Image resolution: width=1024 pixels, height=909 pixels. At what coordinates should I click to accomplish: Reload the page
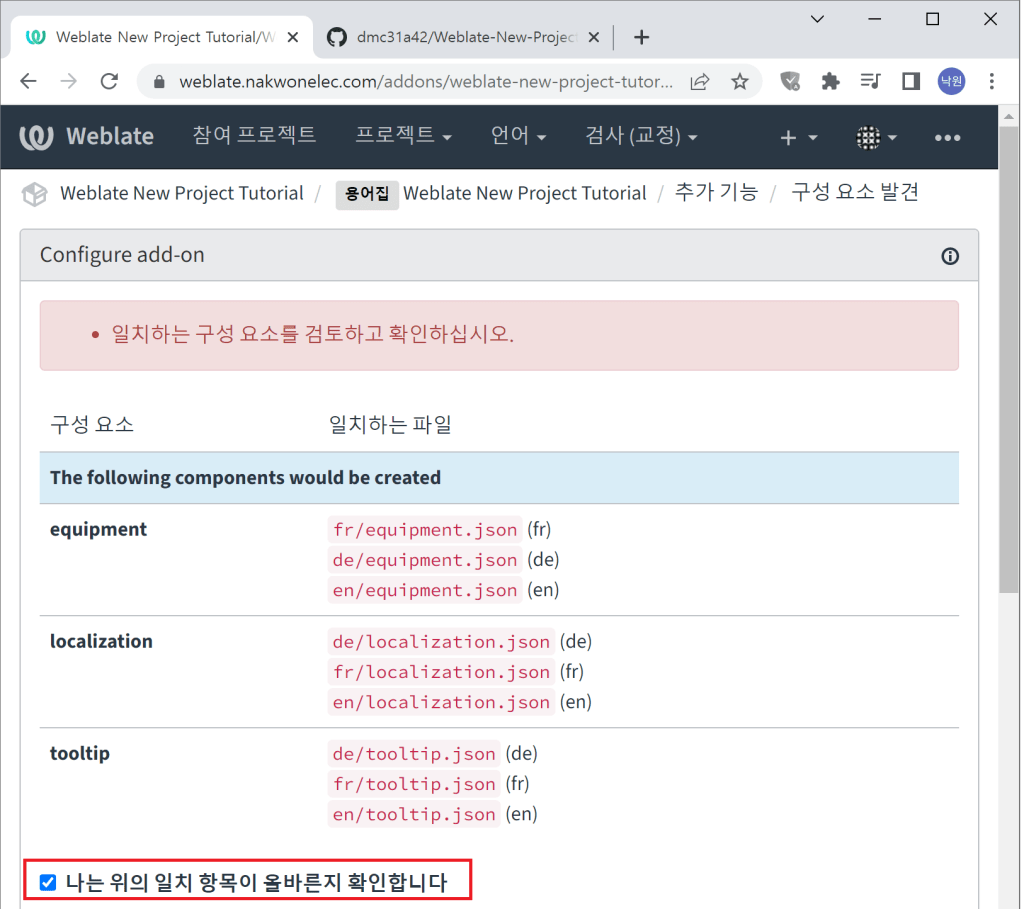point(110,81)
